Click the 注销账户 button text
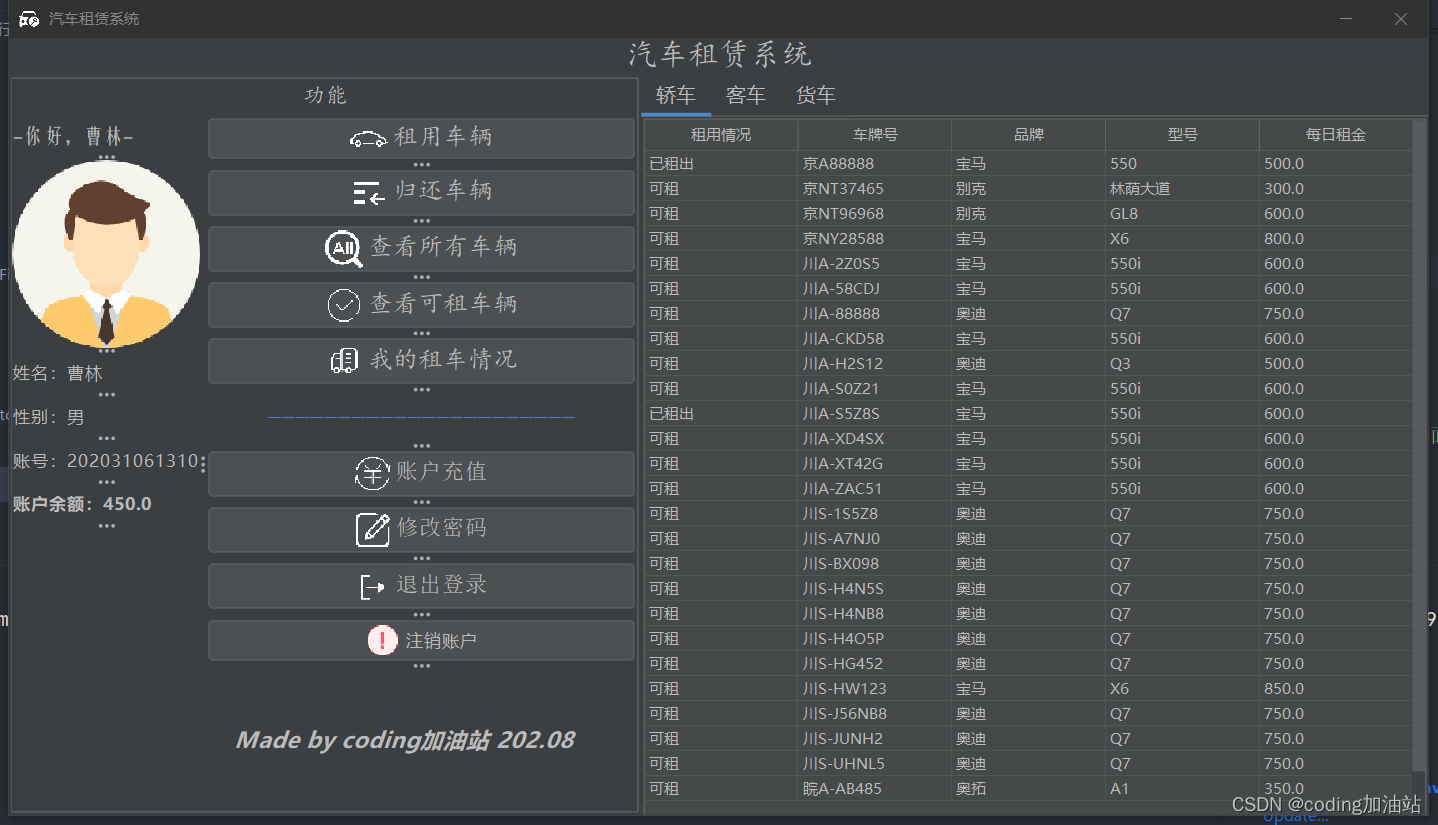The width and height of the screenshot is (1438, 825). pyautogui.click(x=441, y=641)
